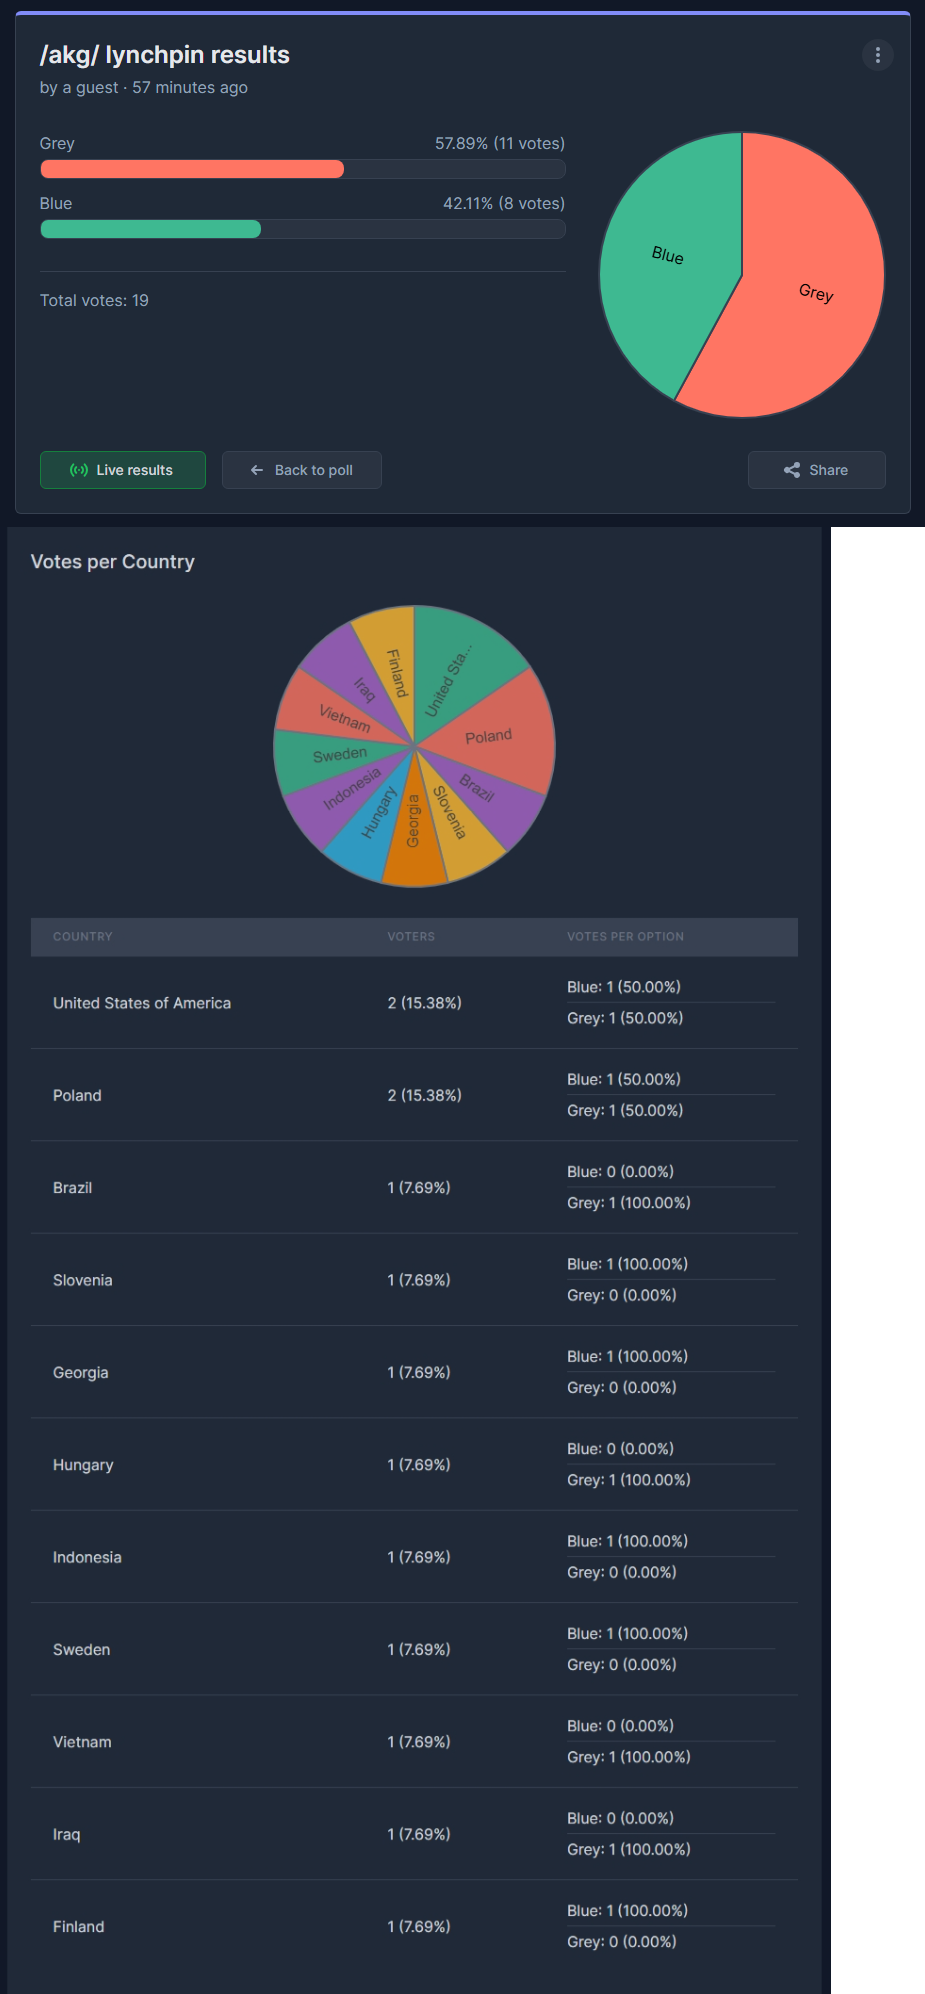The image size is (925, 1994).
Task: Click the voters cell of United States row
Action: (x=424, y=1003)
